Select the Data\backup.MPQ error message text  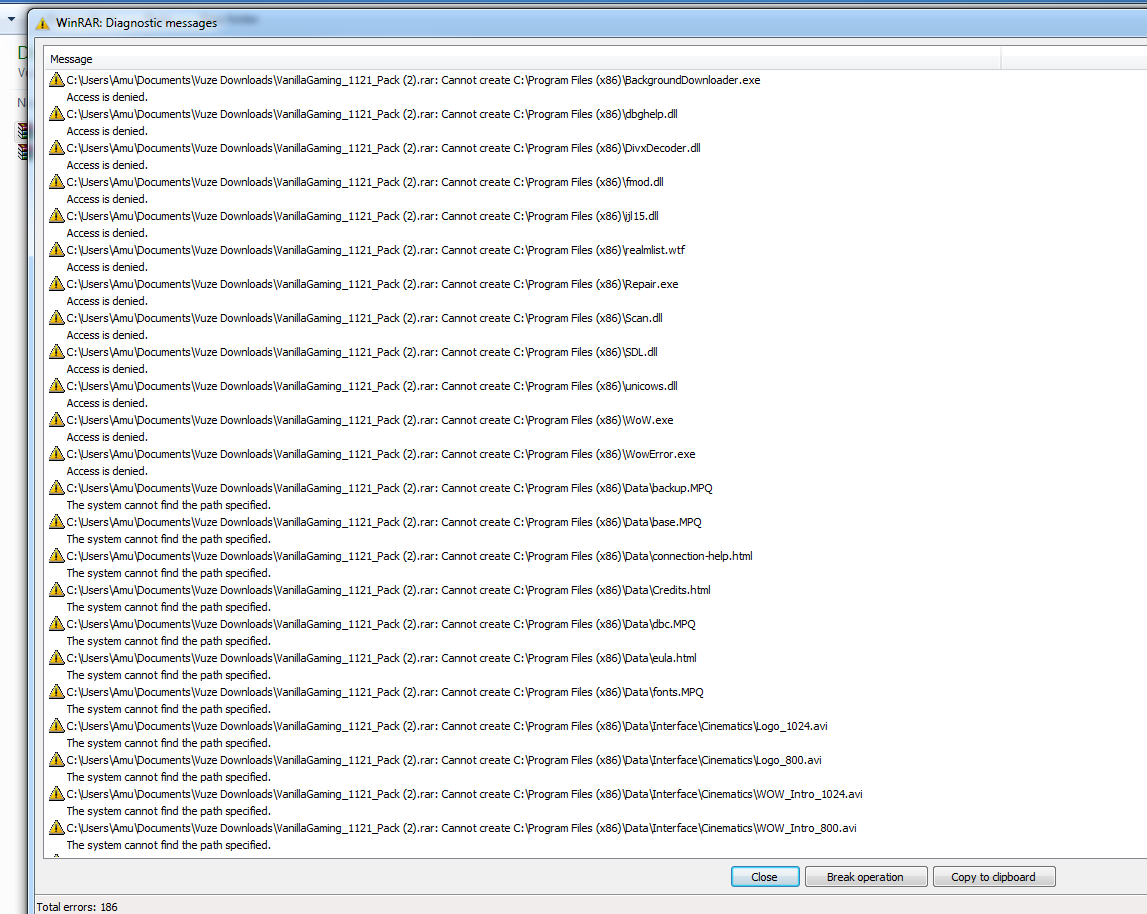(390, 488)
